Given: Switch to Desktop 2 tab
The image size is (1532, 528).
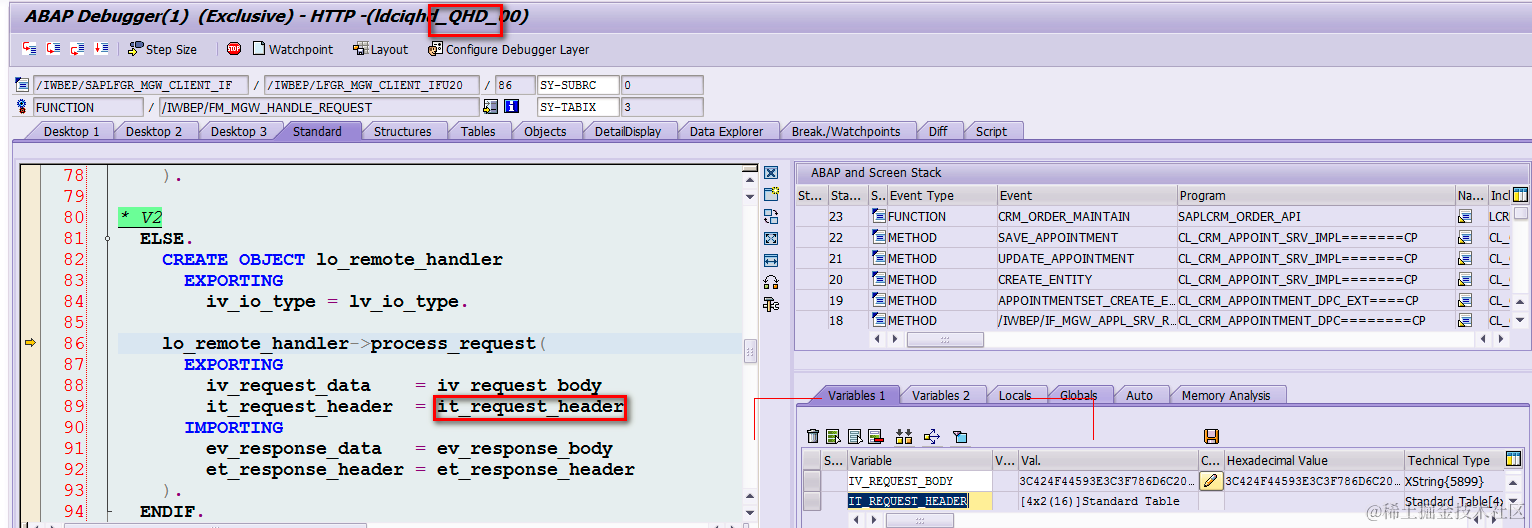Looking at the screenshot, I should tap(154, 131).
